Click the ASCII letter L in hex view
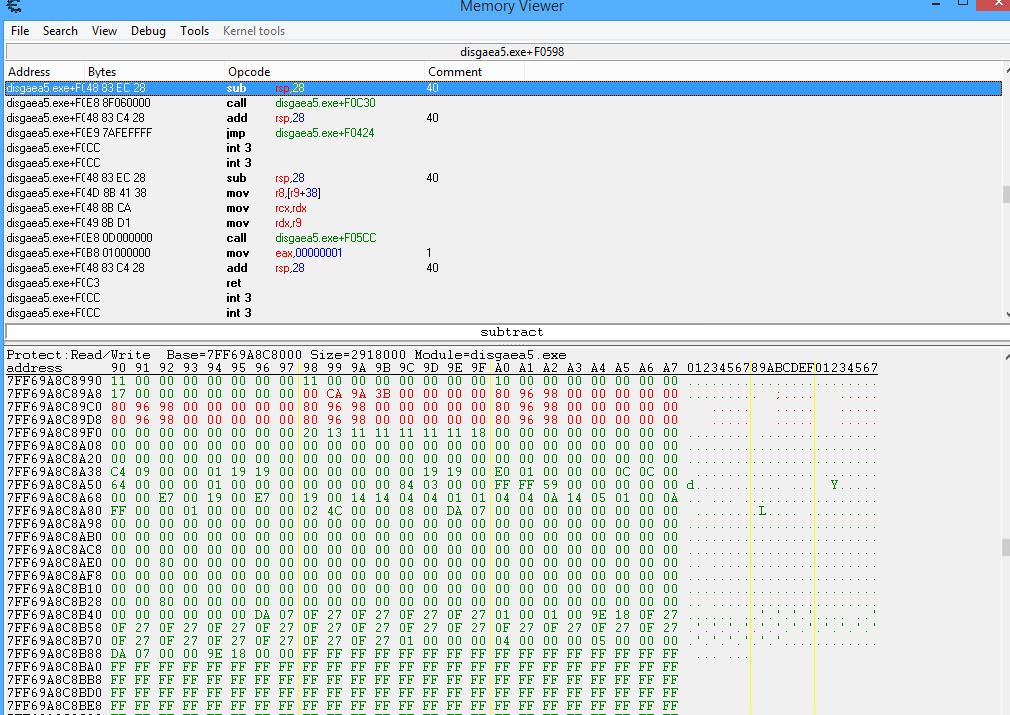The height and width of the screenshot is (715, 1010). point(762,511)
